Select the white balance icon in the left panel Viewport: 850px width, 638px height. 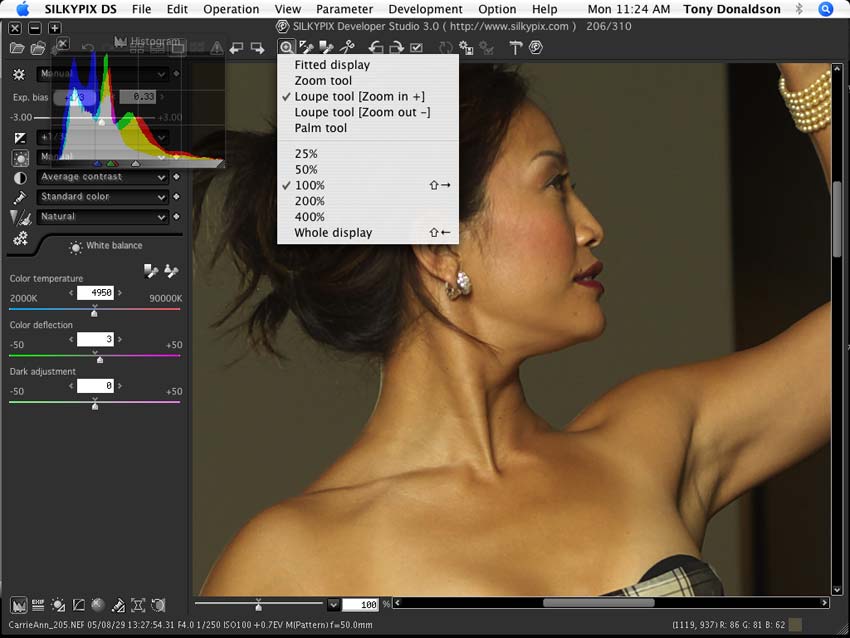coord(21,158)
